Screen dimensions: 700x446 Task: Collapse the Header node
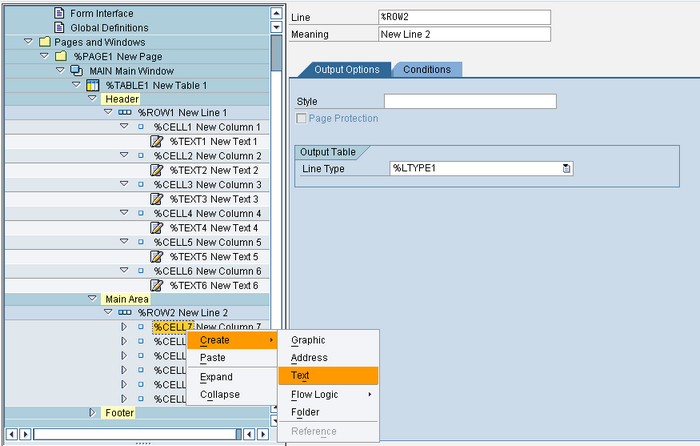coord(92,98)
